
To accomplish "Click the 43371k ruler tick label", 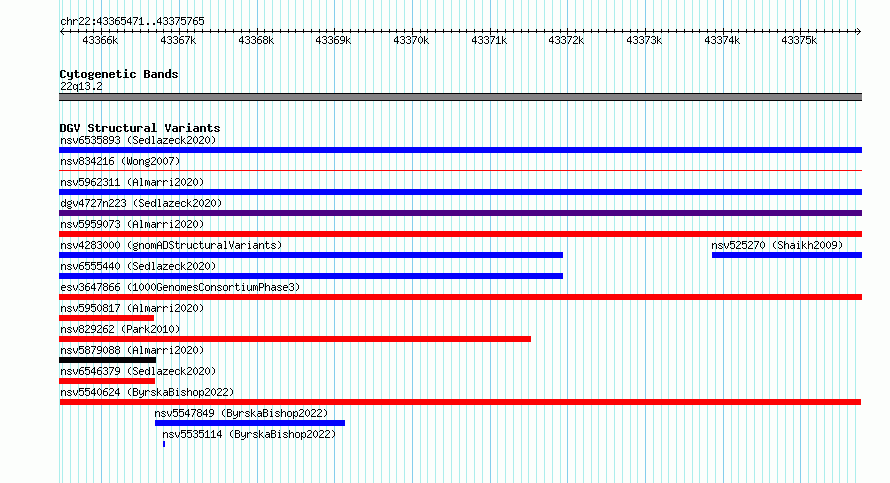I will coord(489,41).
